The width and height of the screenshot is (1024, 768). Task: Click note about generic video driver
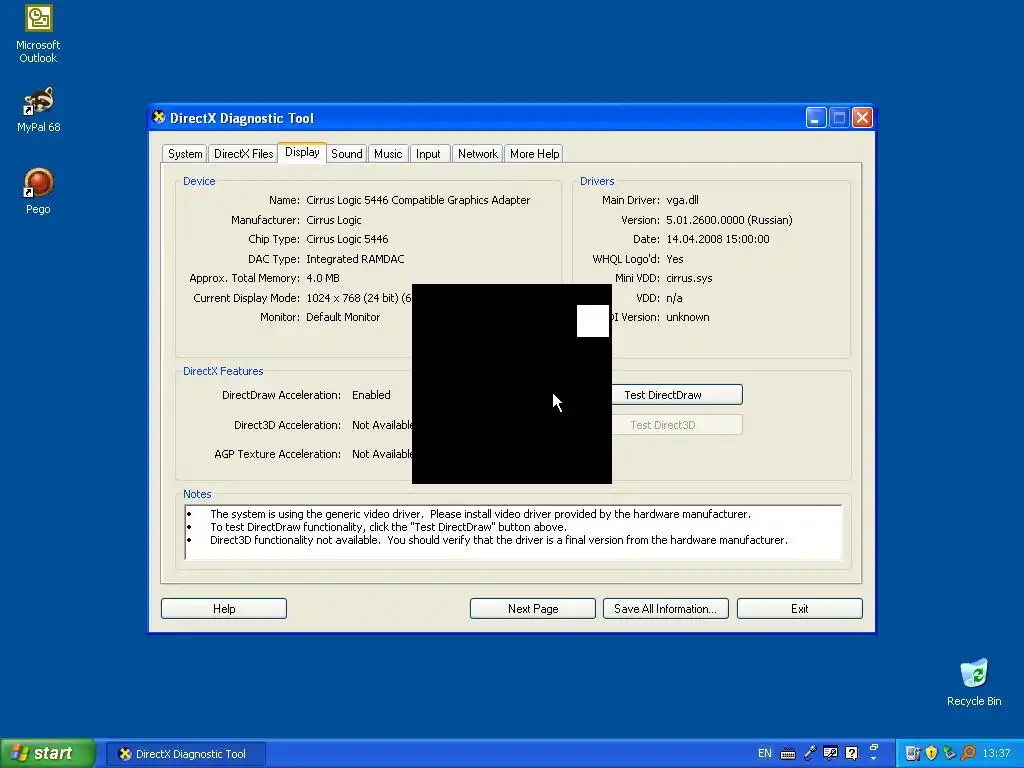coord(480,514)
